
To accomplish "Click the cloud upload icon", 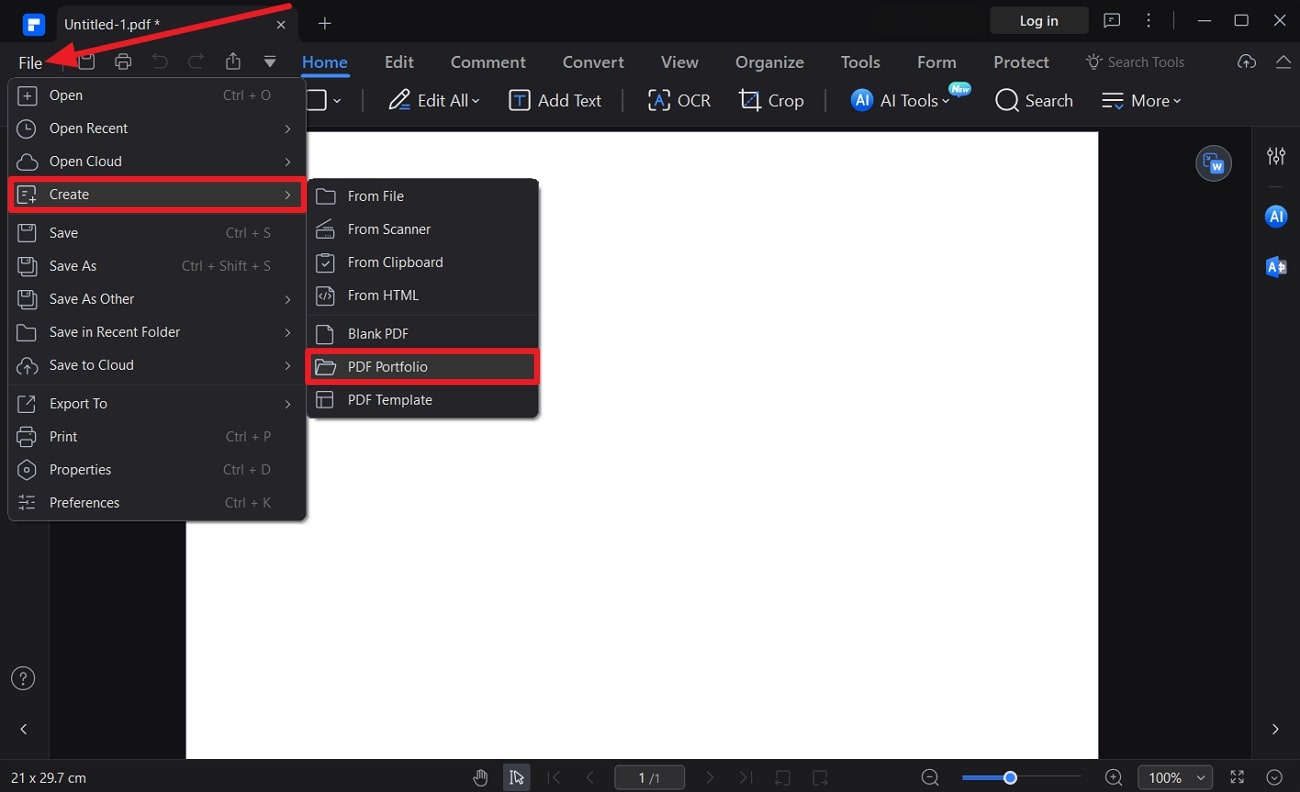I will pos(1247,62).
